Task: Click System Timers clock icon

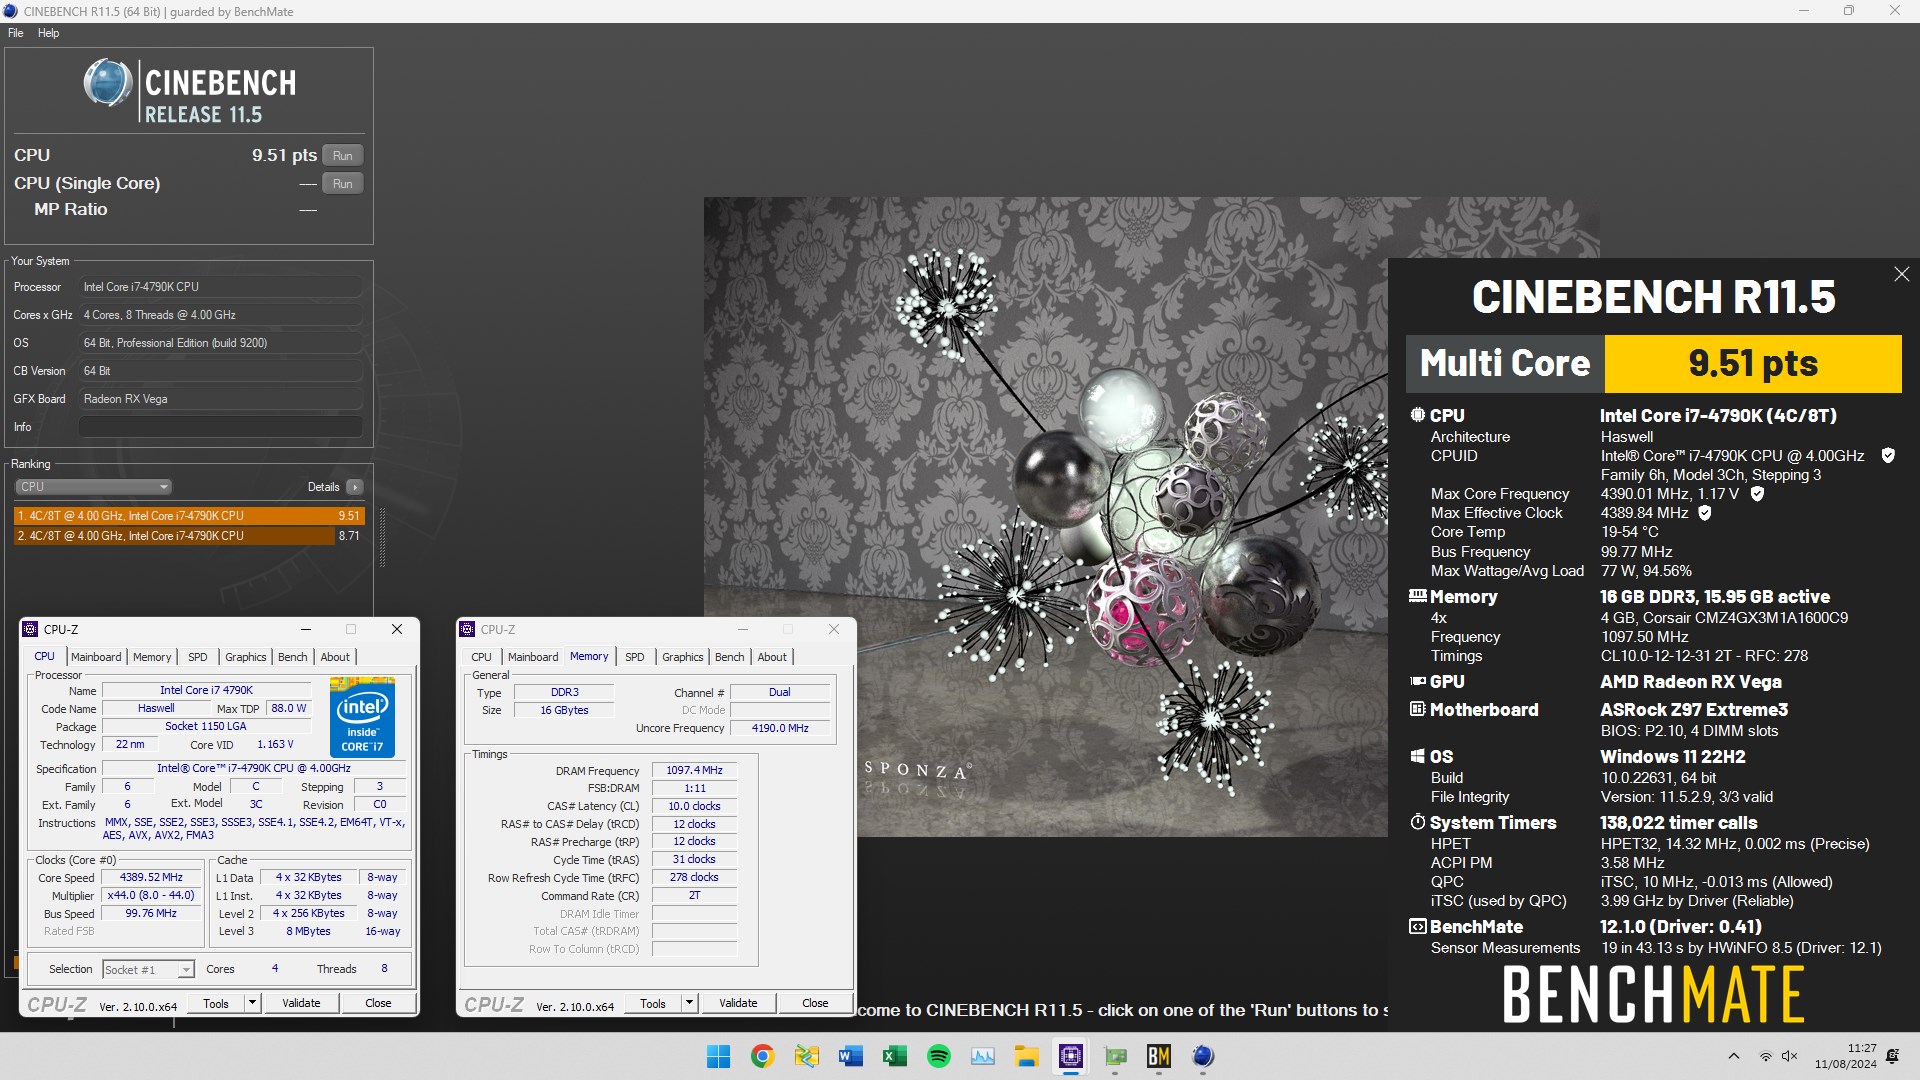Action: pyautogui.click(x=1417, y=822)
